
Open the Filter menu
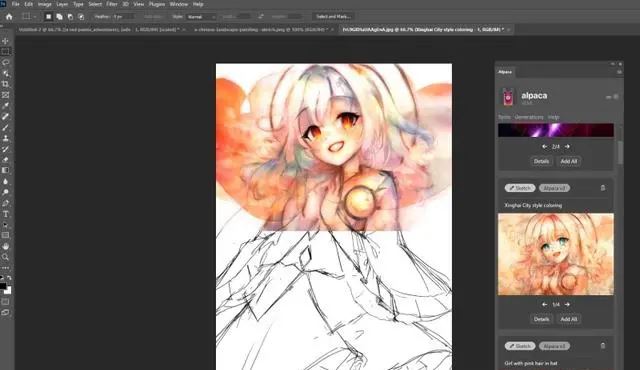click(x=112, y=4)
